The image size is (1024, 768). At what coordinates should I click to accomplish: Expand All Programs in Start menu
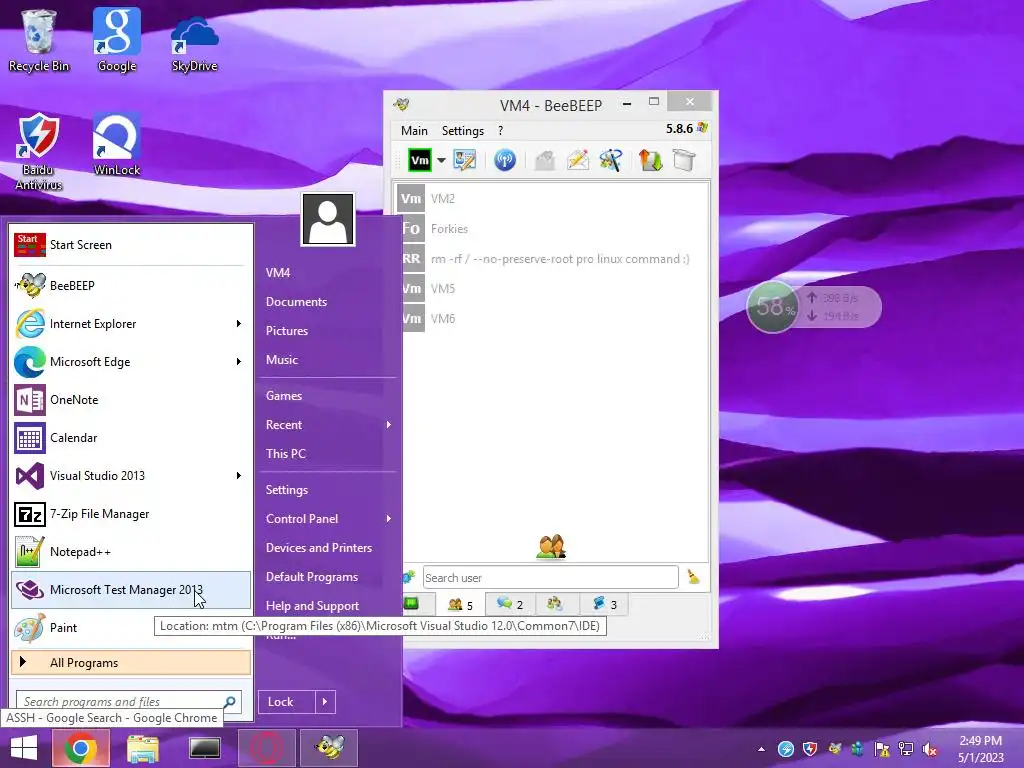point(131,662)
